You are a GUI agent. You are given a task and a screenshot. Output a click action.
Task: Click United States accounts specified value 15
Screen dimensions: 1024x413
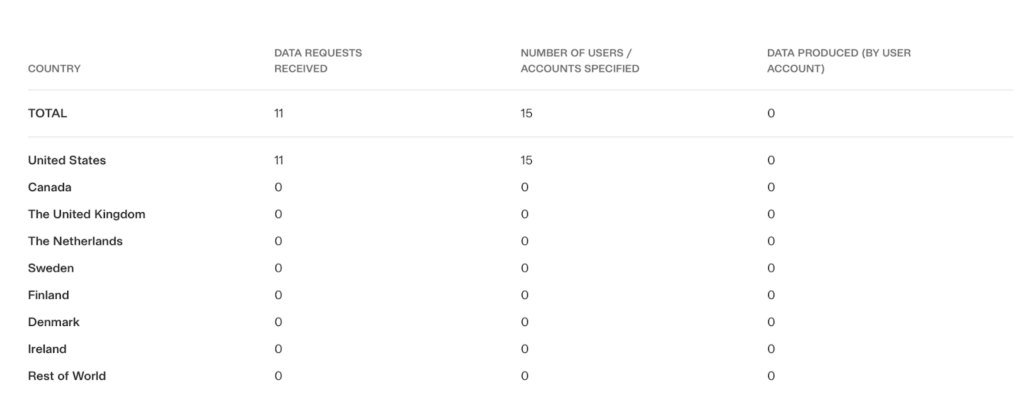(x=526, y=160)
